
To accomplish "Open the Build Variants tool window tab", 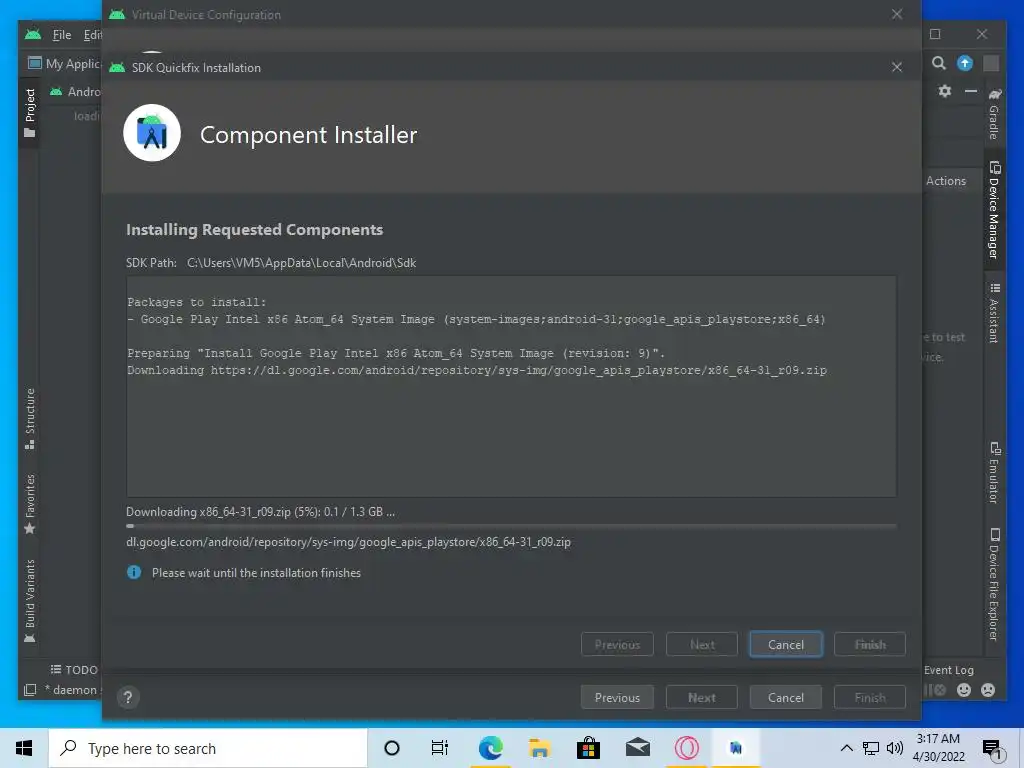I will click(x=29, y=601).
